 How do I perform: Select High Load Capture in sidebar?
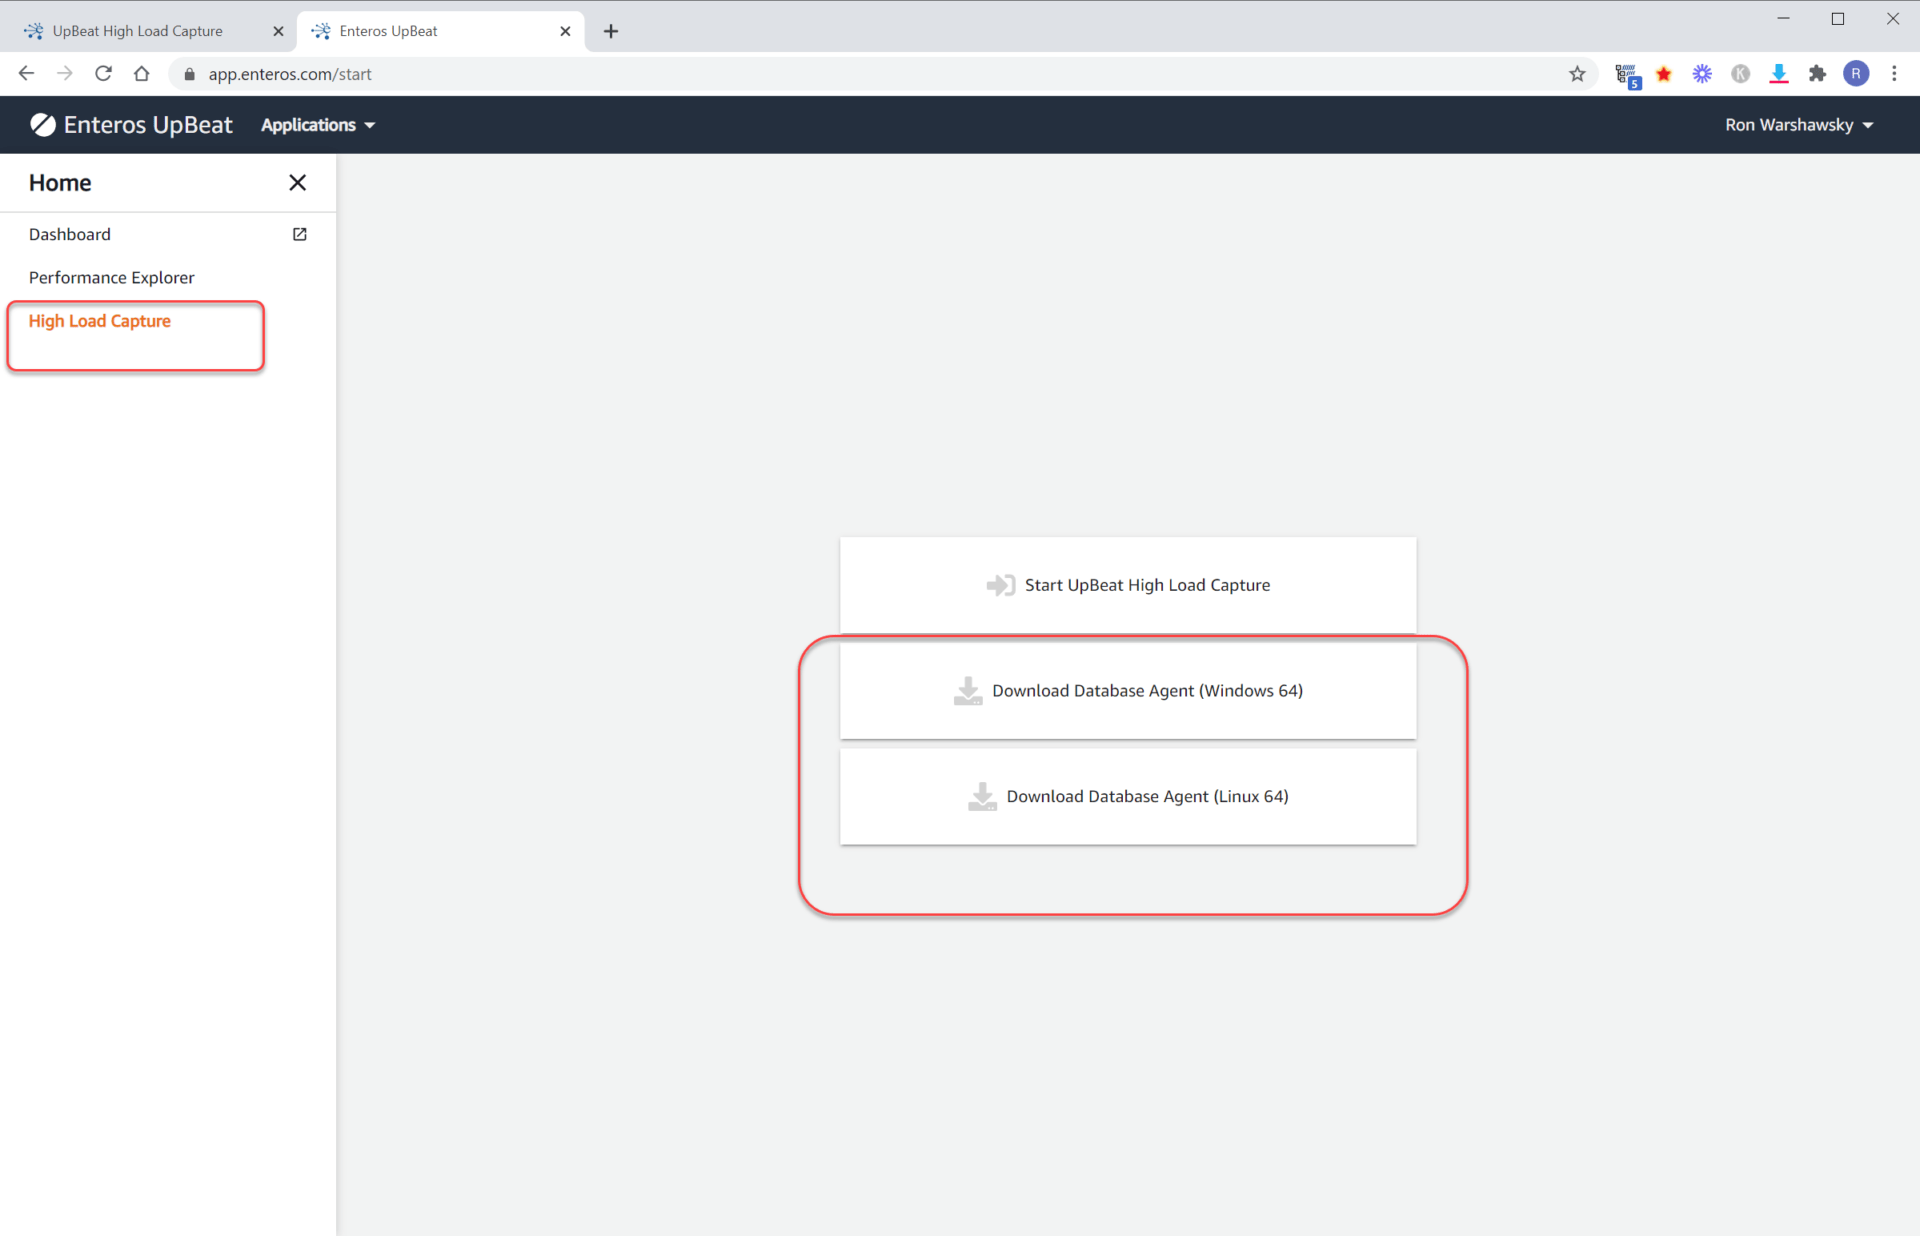click(x=100, y=321)
